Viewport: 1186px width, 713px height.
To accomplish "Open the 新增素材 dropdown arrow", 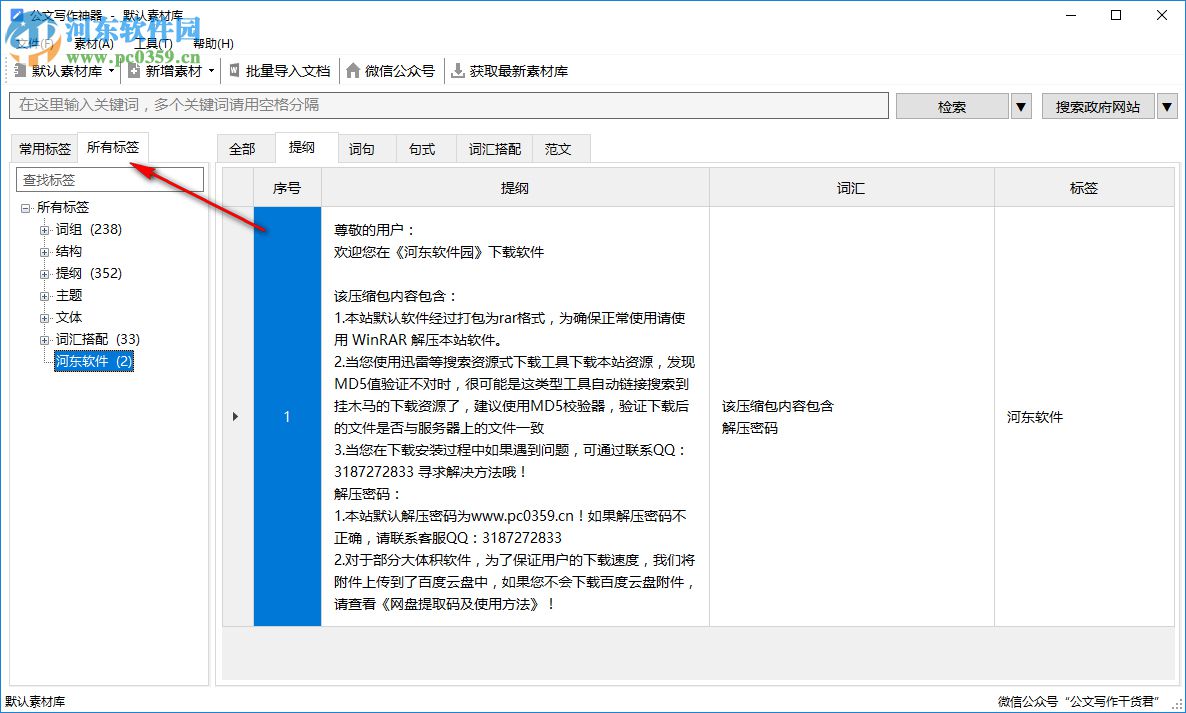I will 211,71.
